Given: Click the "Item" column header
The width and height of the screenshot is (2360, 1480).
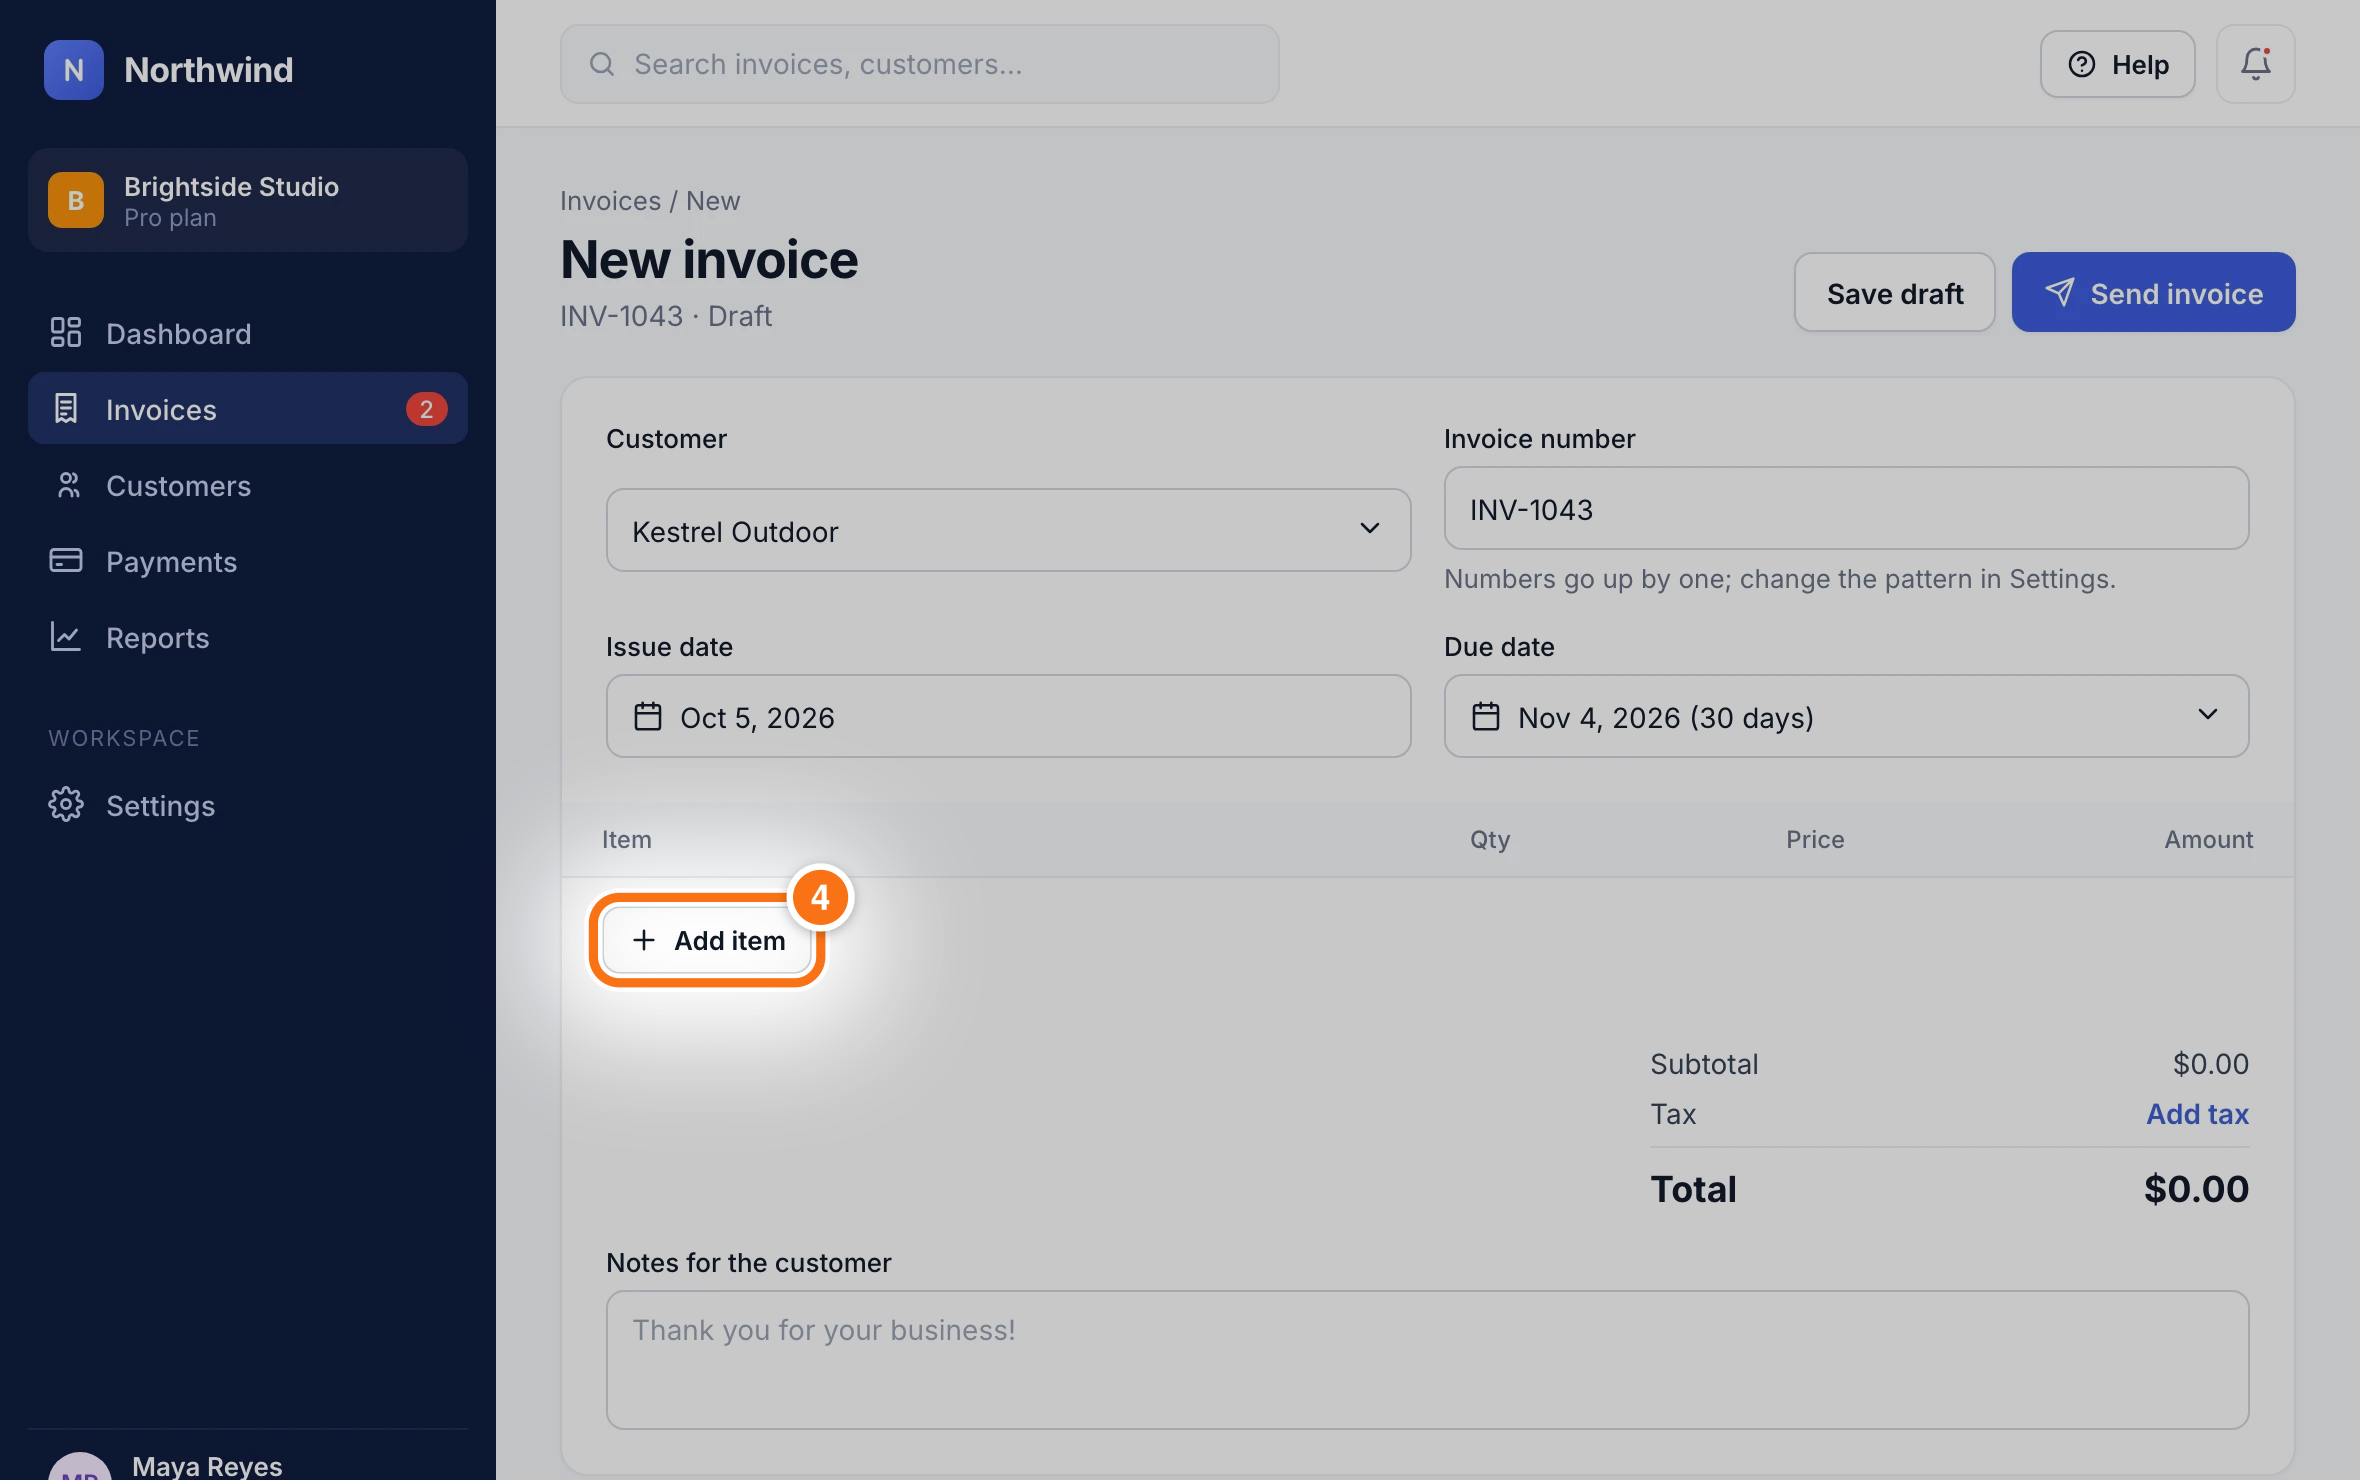Looking at the screenshot, I should [626, 839].
